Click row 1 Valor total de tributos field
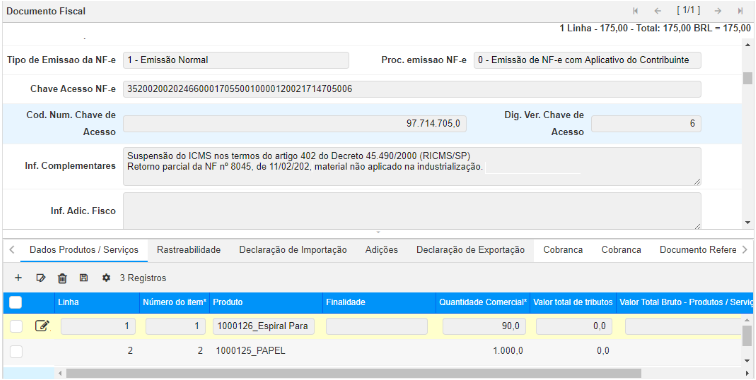Screen dimensions: 756x380 click(574, 326)
